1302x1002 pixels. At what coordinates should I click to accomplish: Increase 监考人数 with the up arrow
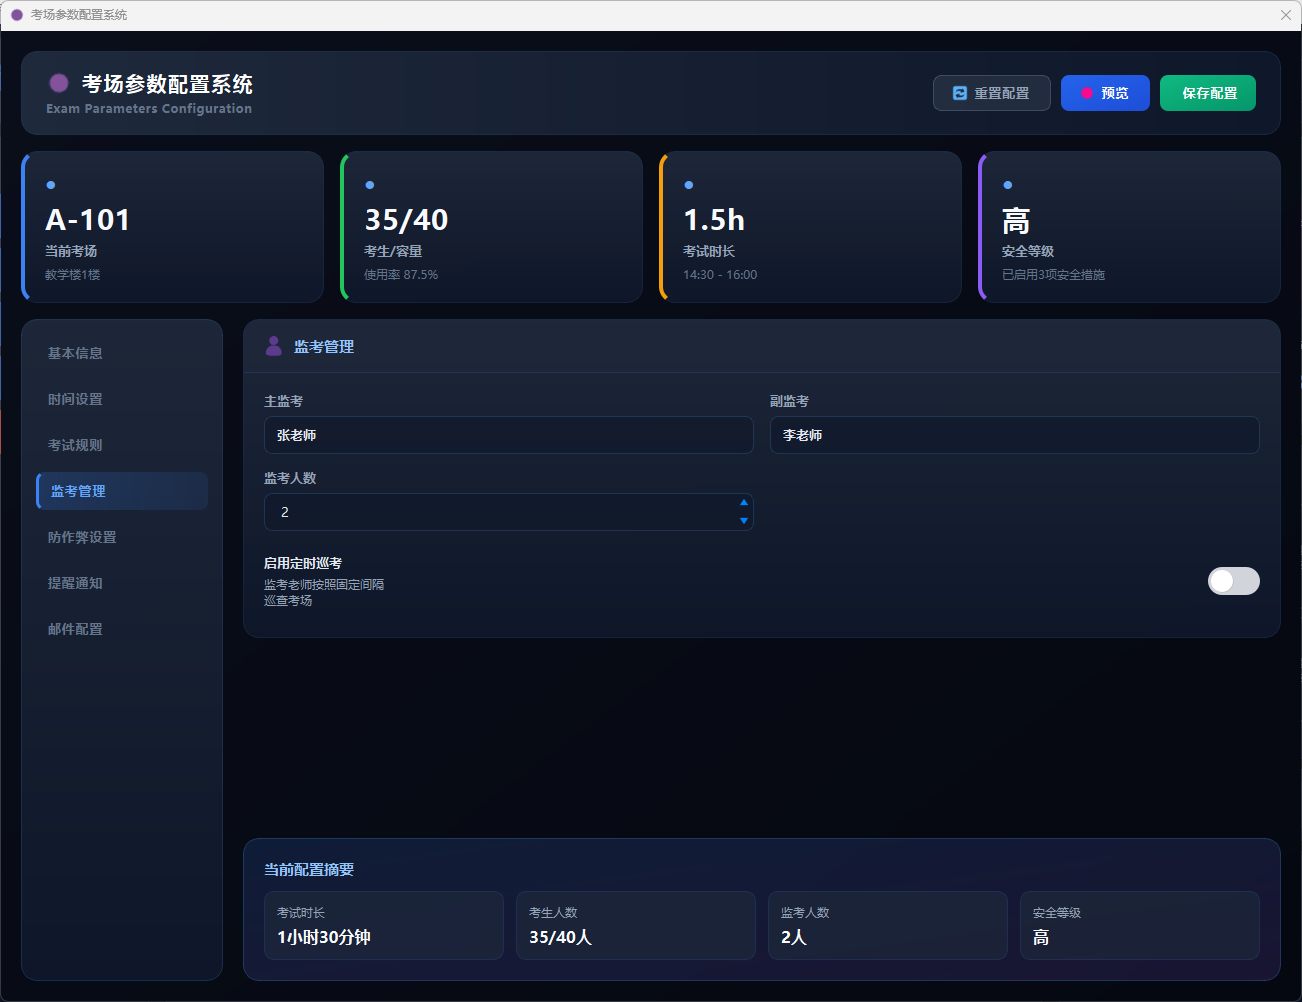743,503
